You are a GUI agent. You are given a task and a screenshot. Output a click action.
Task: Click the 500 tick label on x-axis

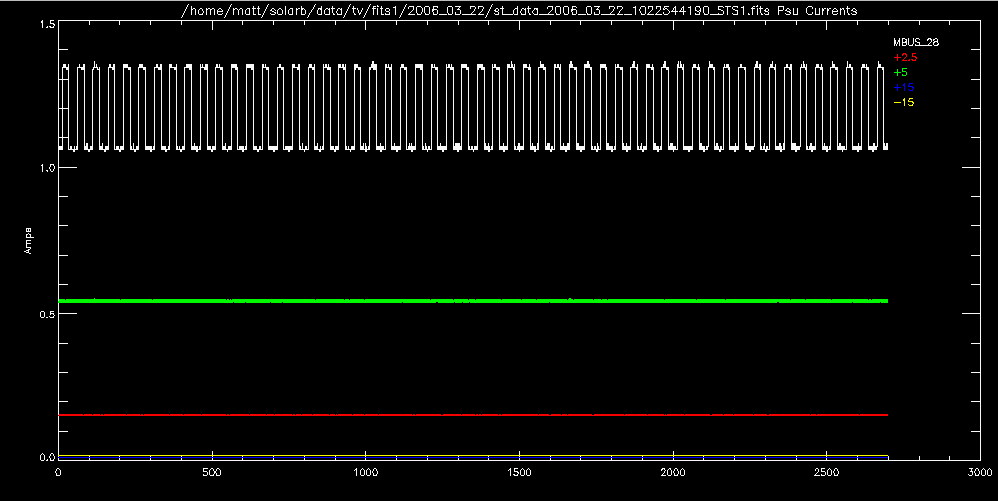(212, 471)
